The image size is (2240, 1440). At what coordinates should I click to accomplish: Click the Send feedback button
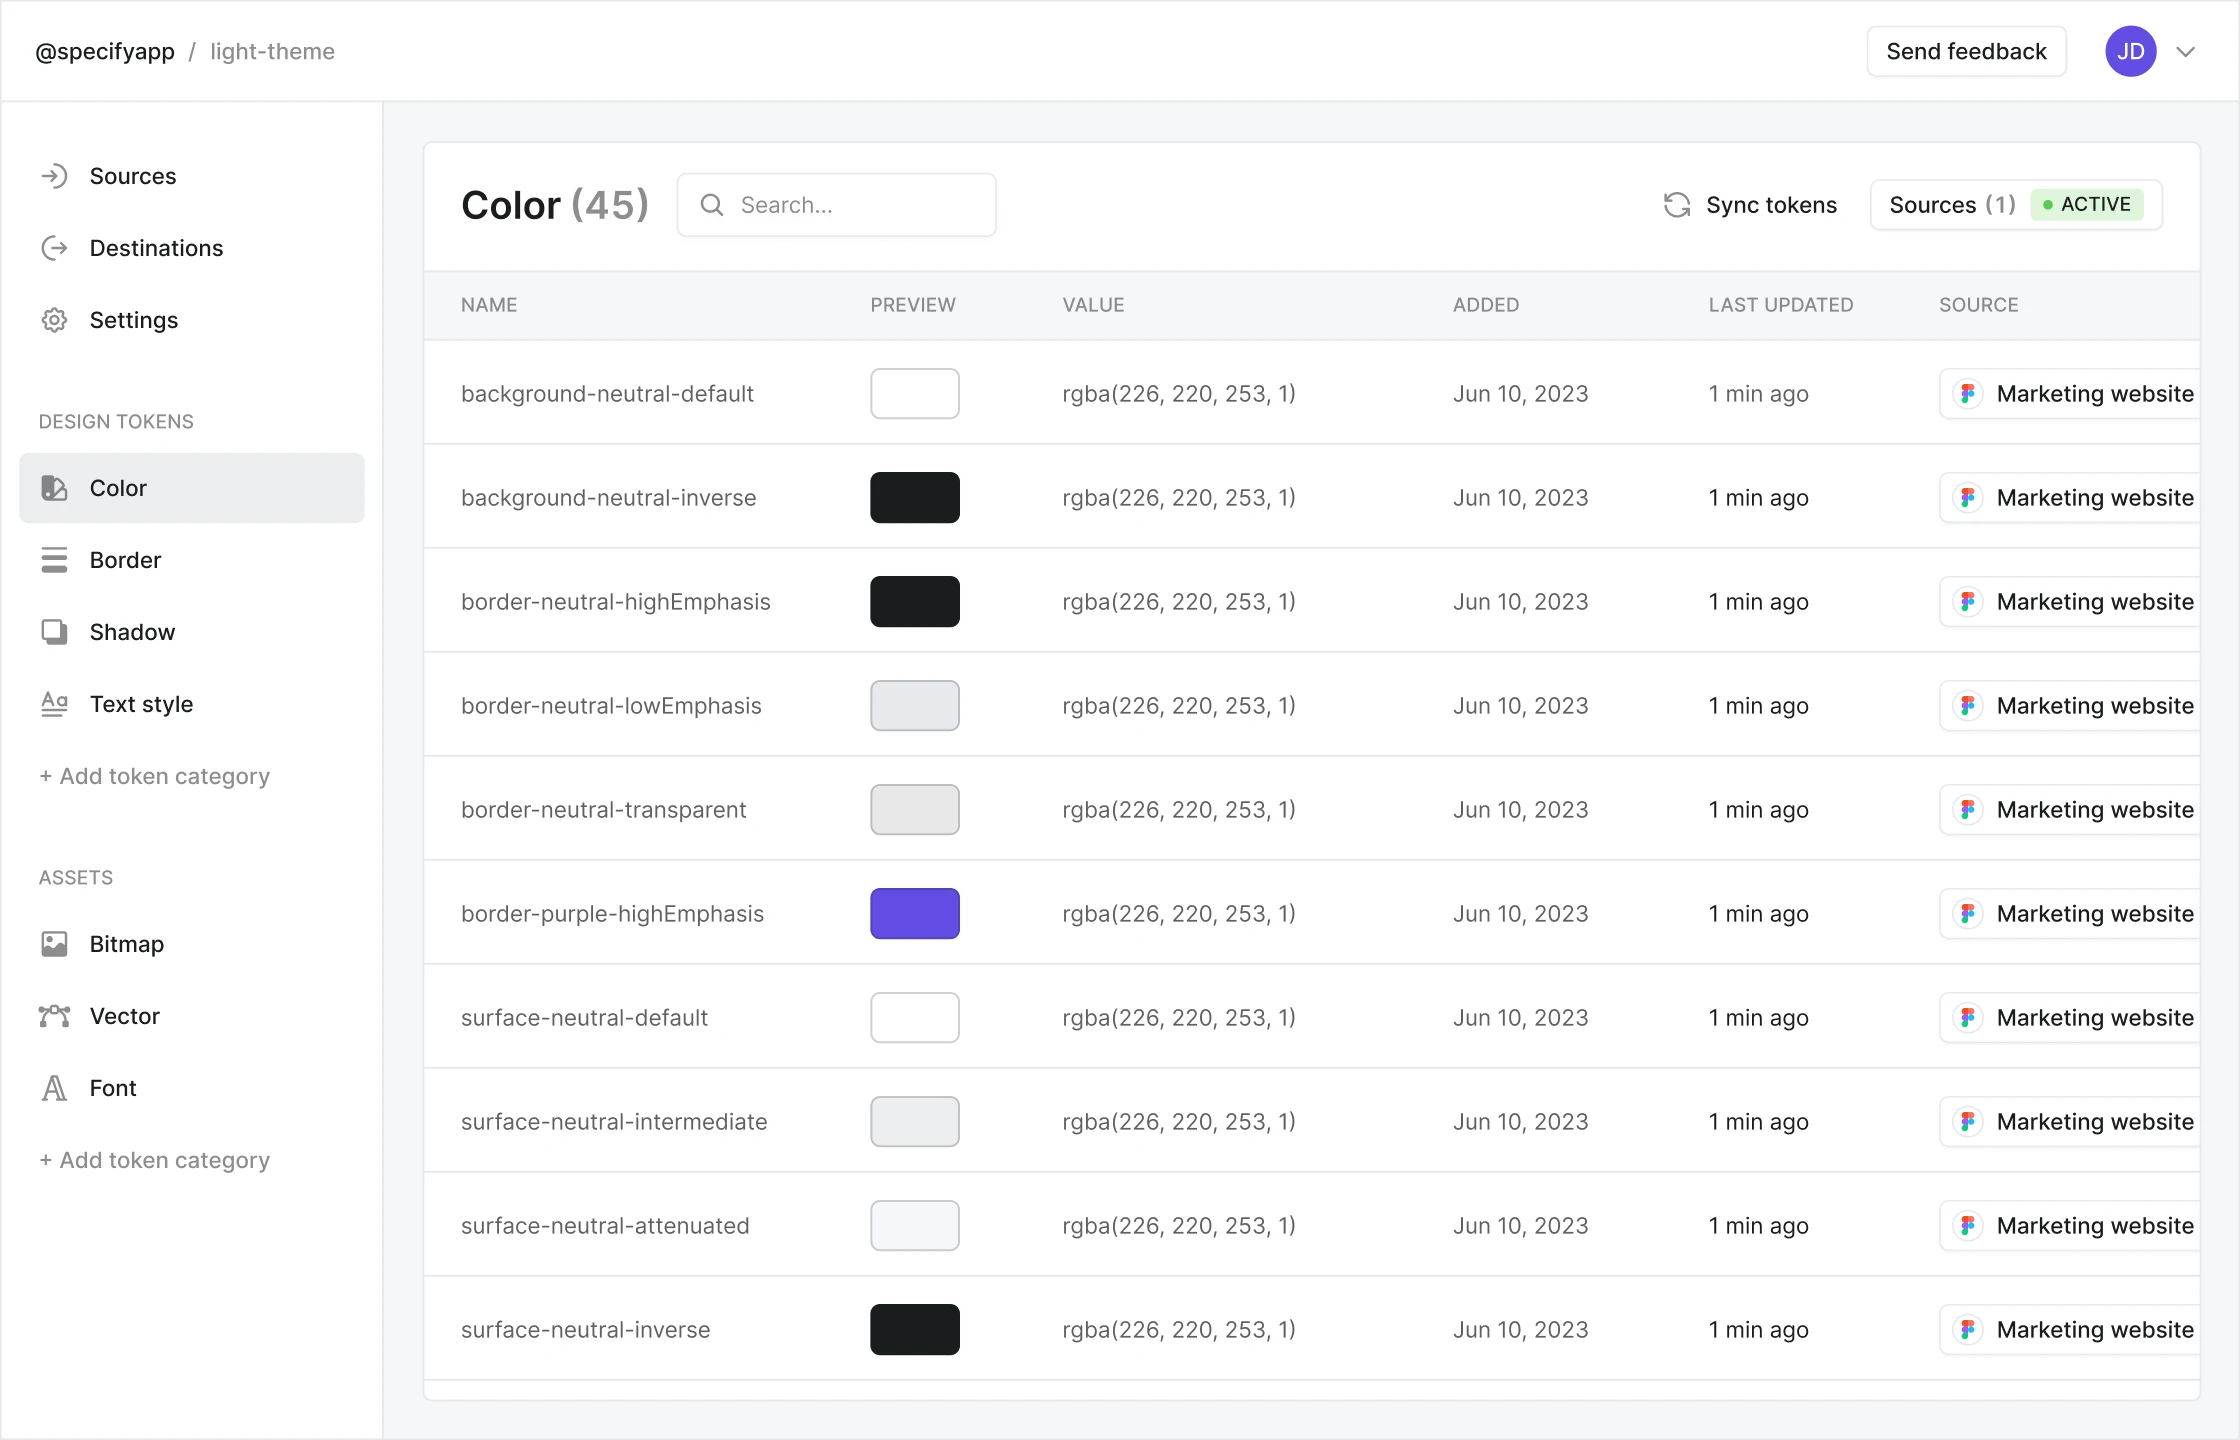(x=1966, y=52)
